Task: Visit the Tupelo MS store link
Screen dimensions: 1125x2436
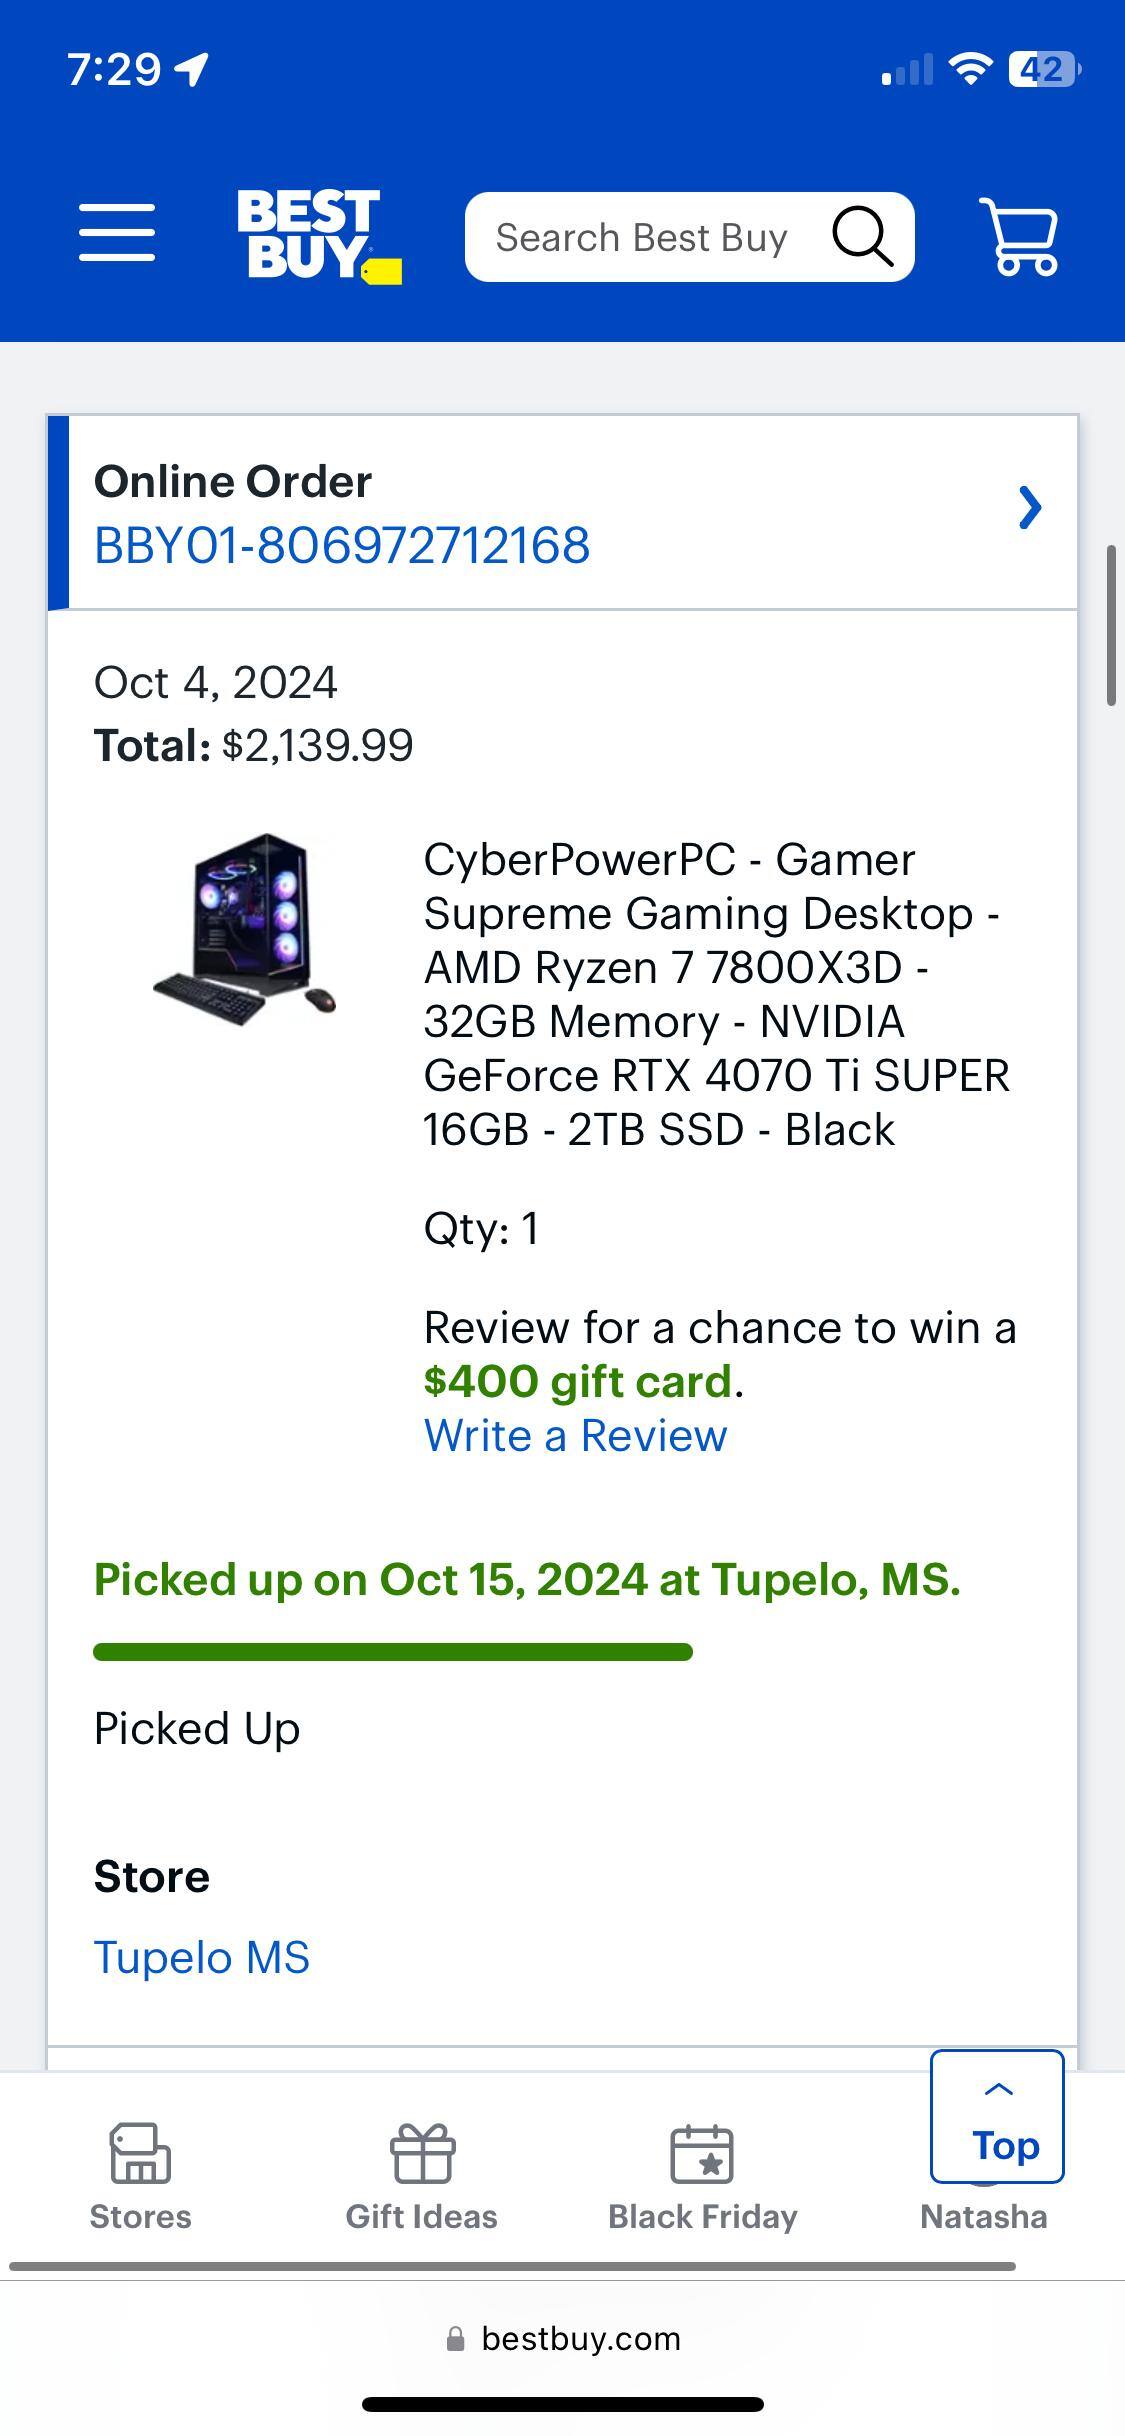Action: click(201, 1955)
